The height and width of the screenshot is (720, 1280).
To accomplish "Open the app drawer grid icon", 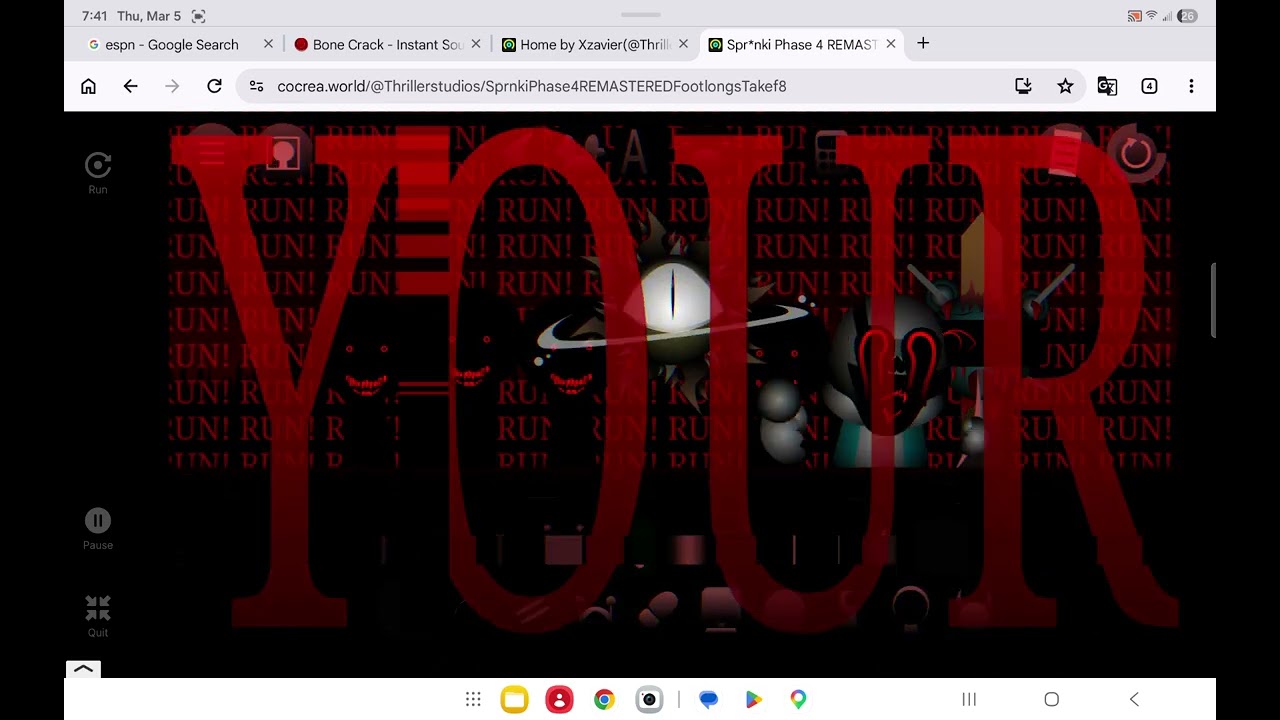I will [473, 699].
